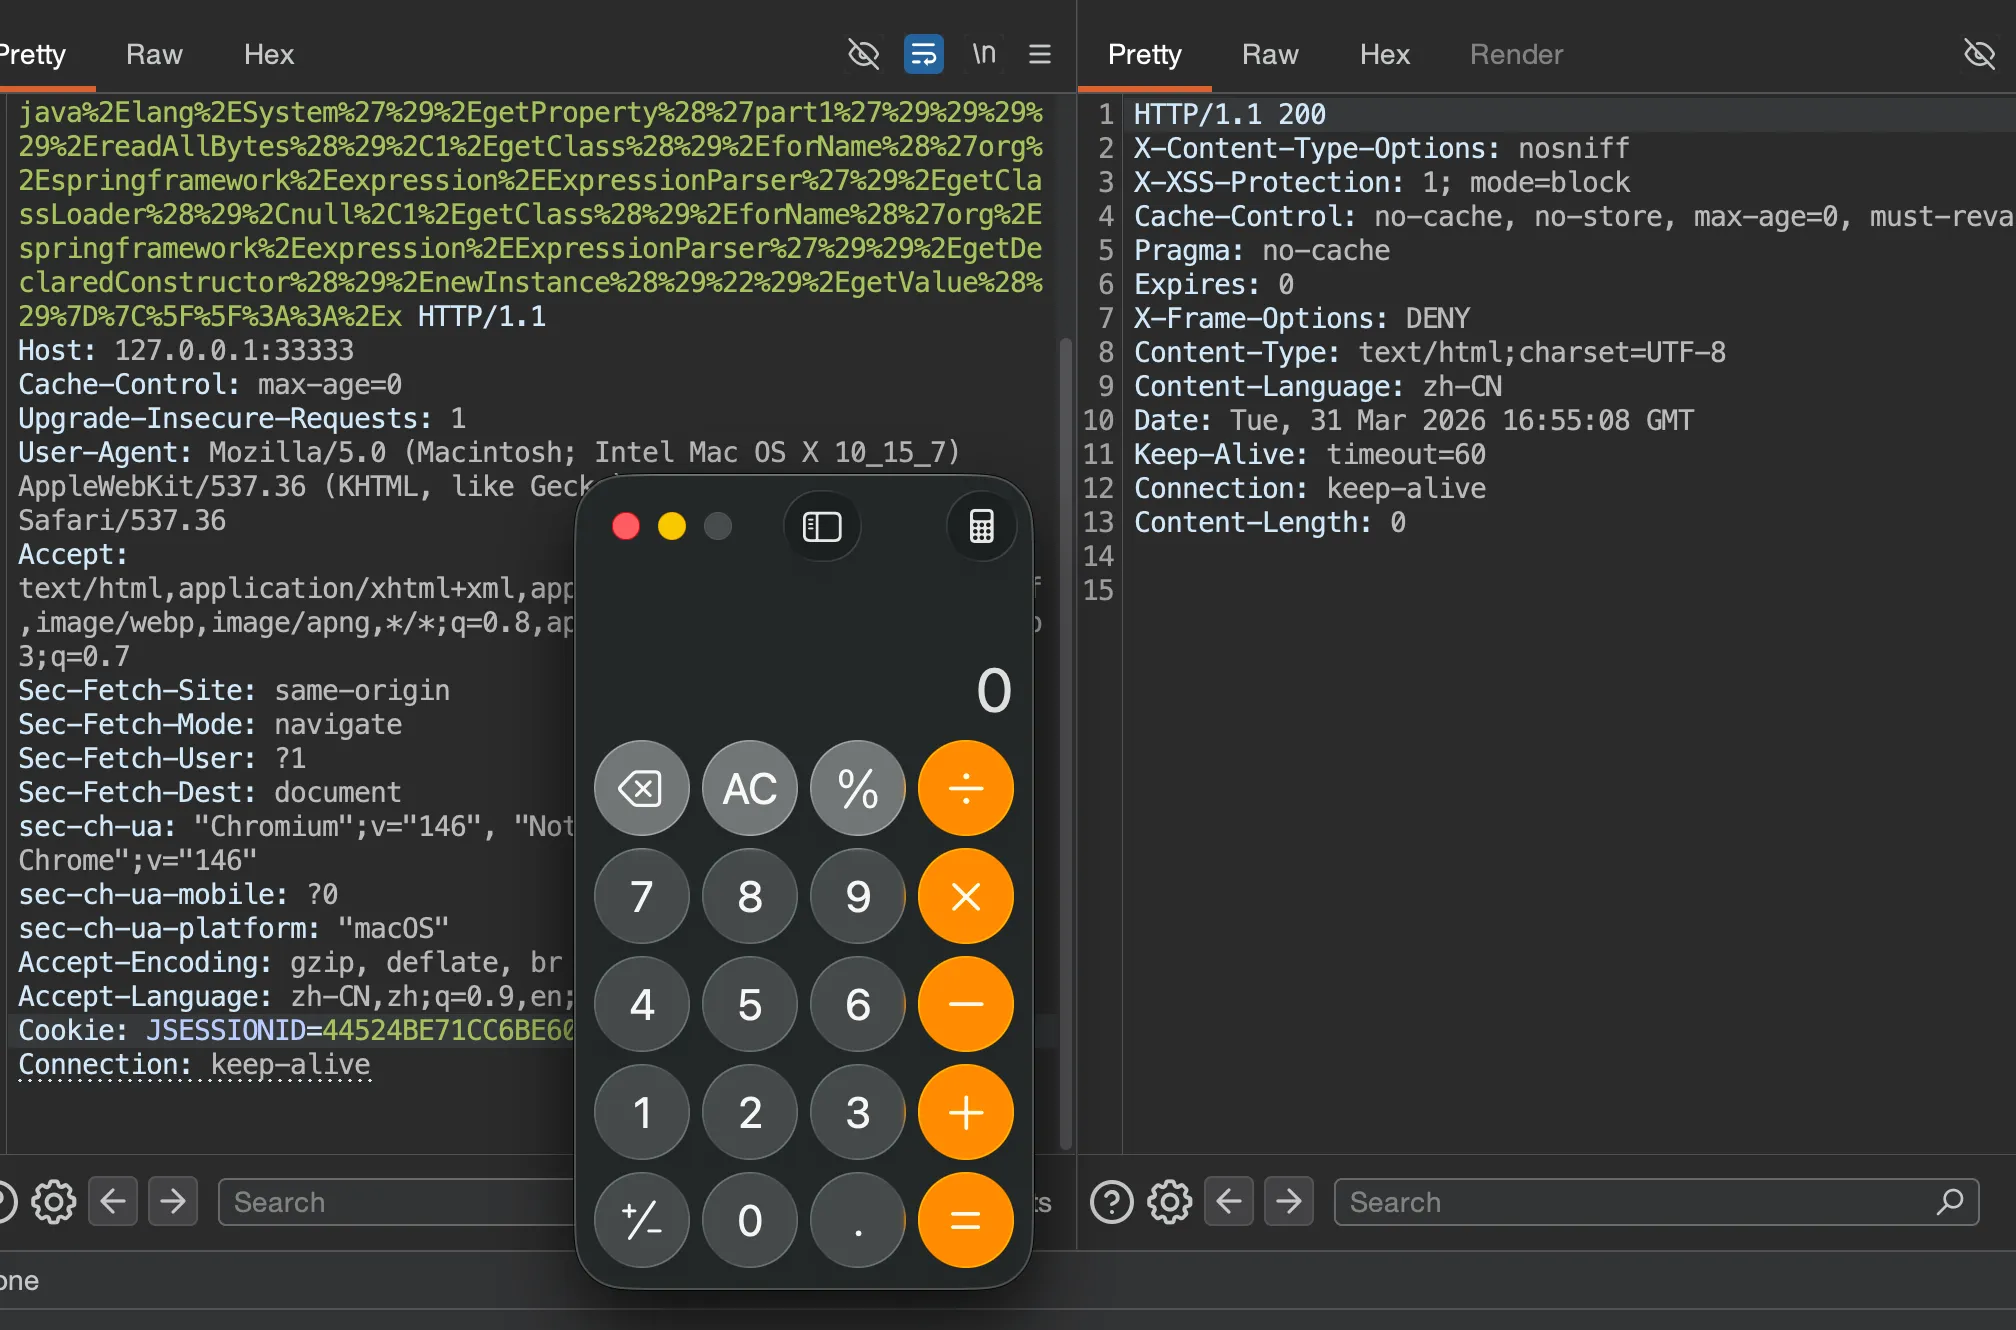The image size is (2016, 1330).
Task: Open the request pane hamburger menu
Action: pos(1040,54)
